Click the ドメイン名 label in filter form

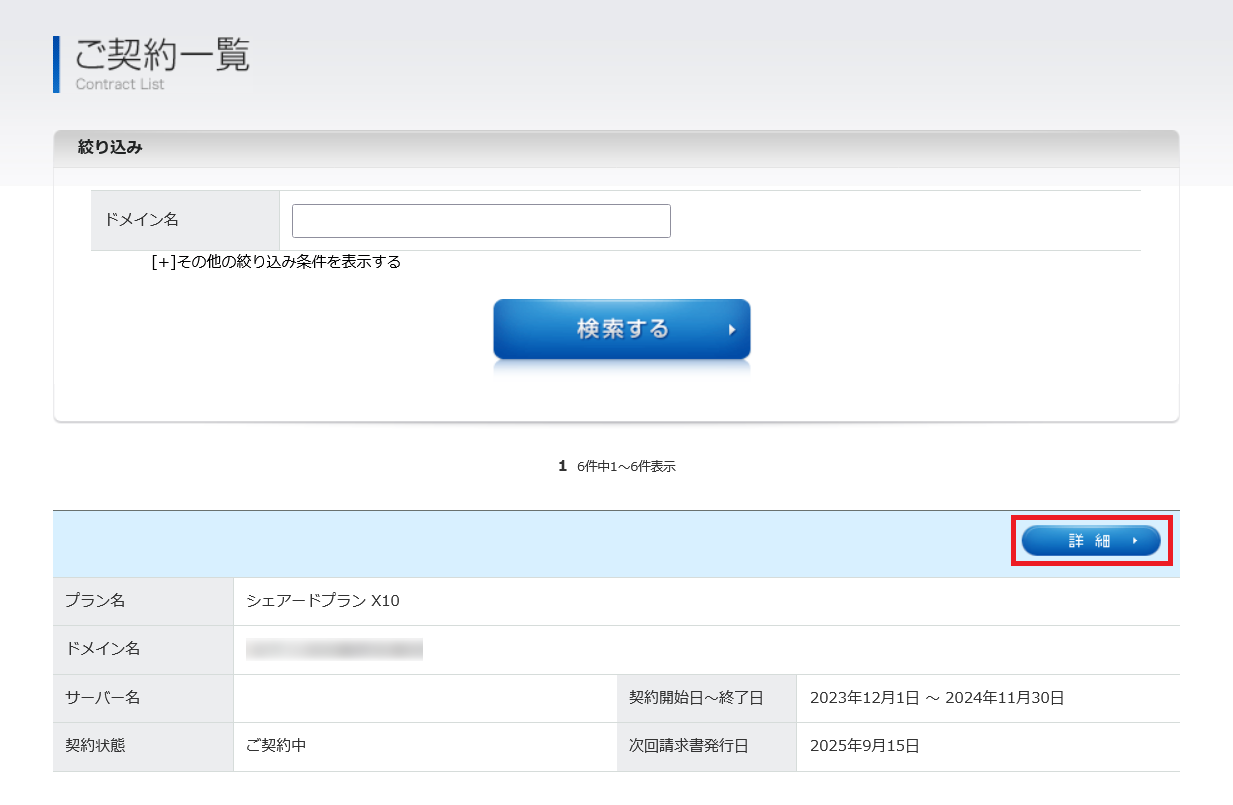pyautogui.click(x=141, y=220)
